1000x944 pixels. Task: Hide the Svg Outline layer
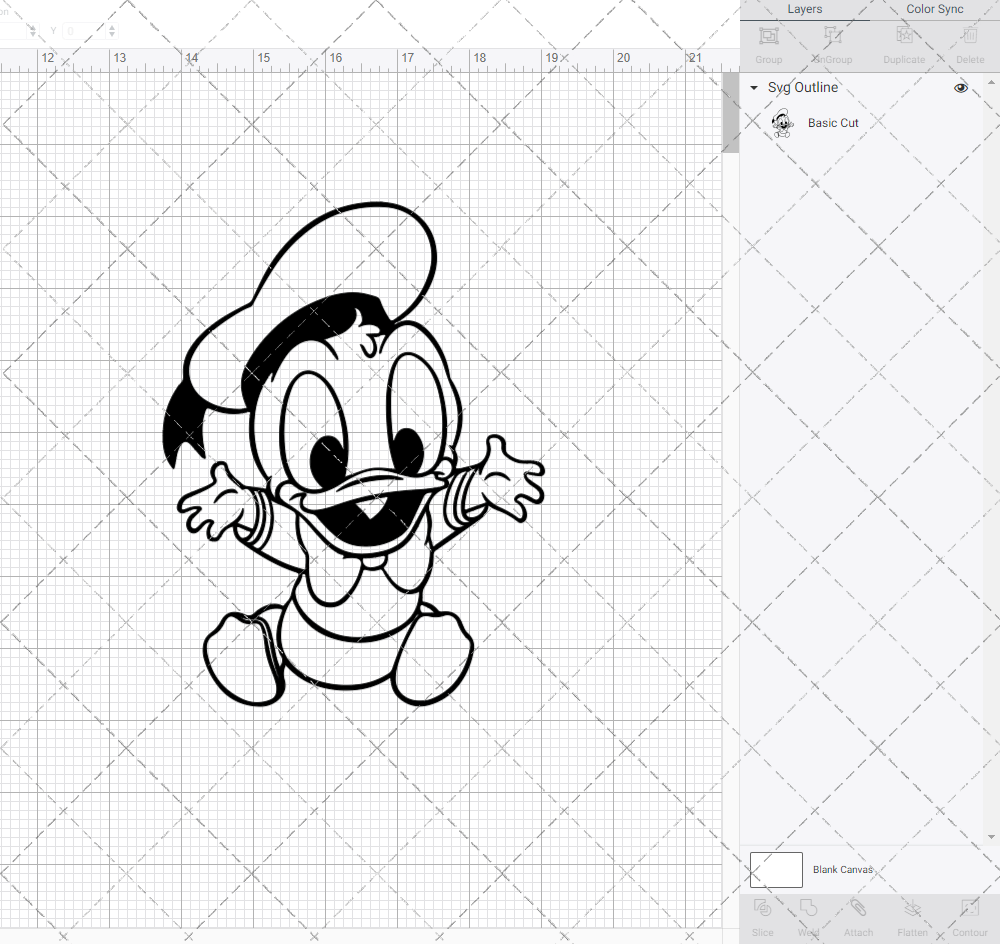961,88
